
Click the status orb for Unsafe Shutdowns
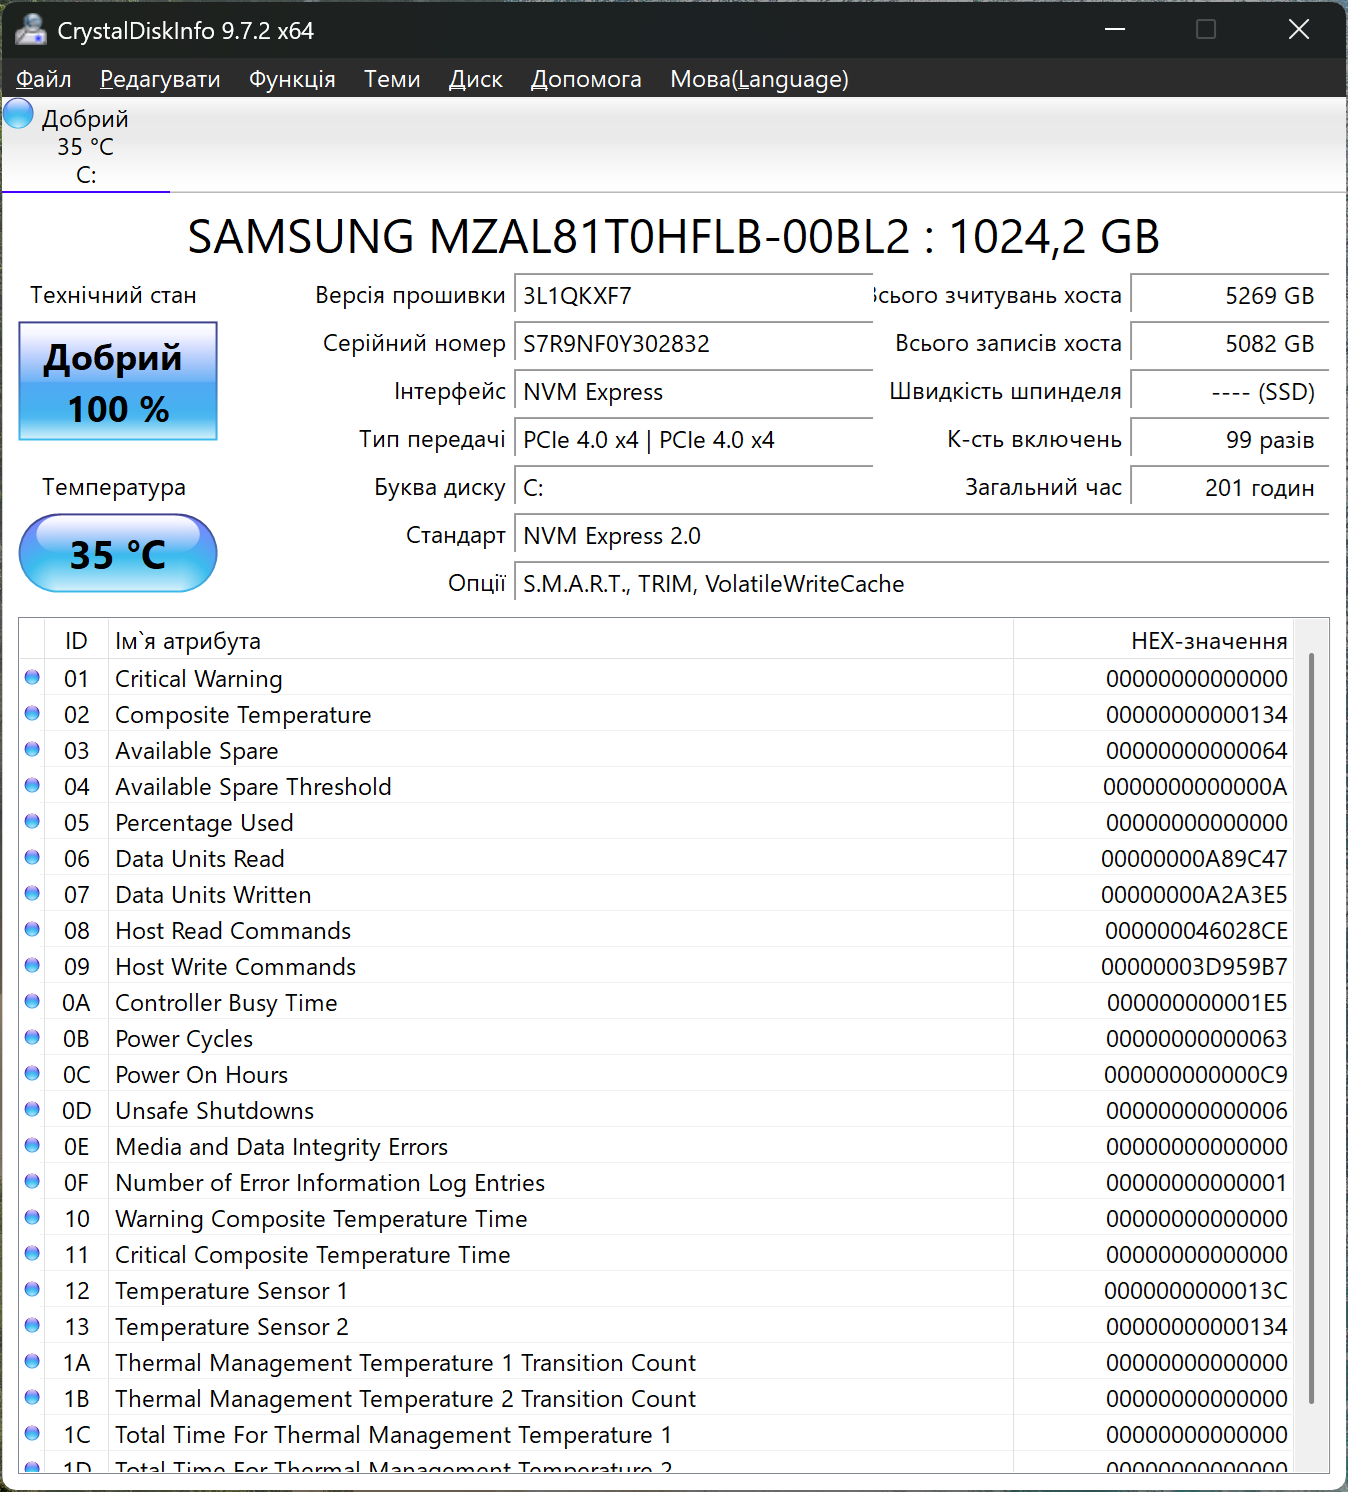(32, 1110)
